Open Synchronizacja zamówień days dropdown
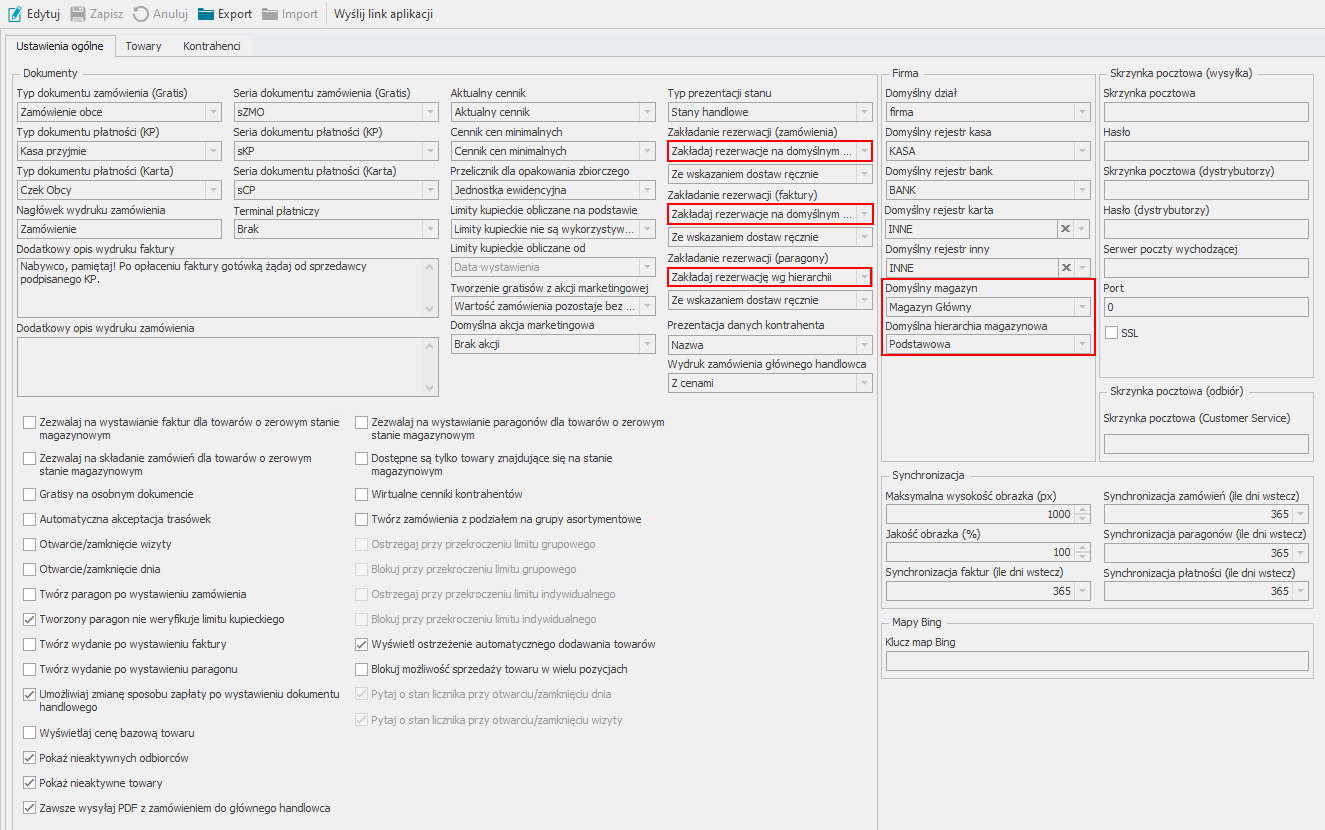This screenshot has height=830, width=1325. click(1299, 514)
